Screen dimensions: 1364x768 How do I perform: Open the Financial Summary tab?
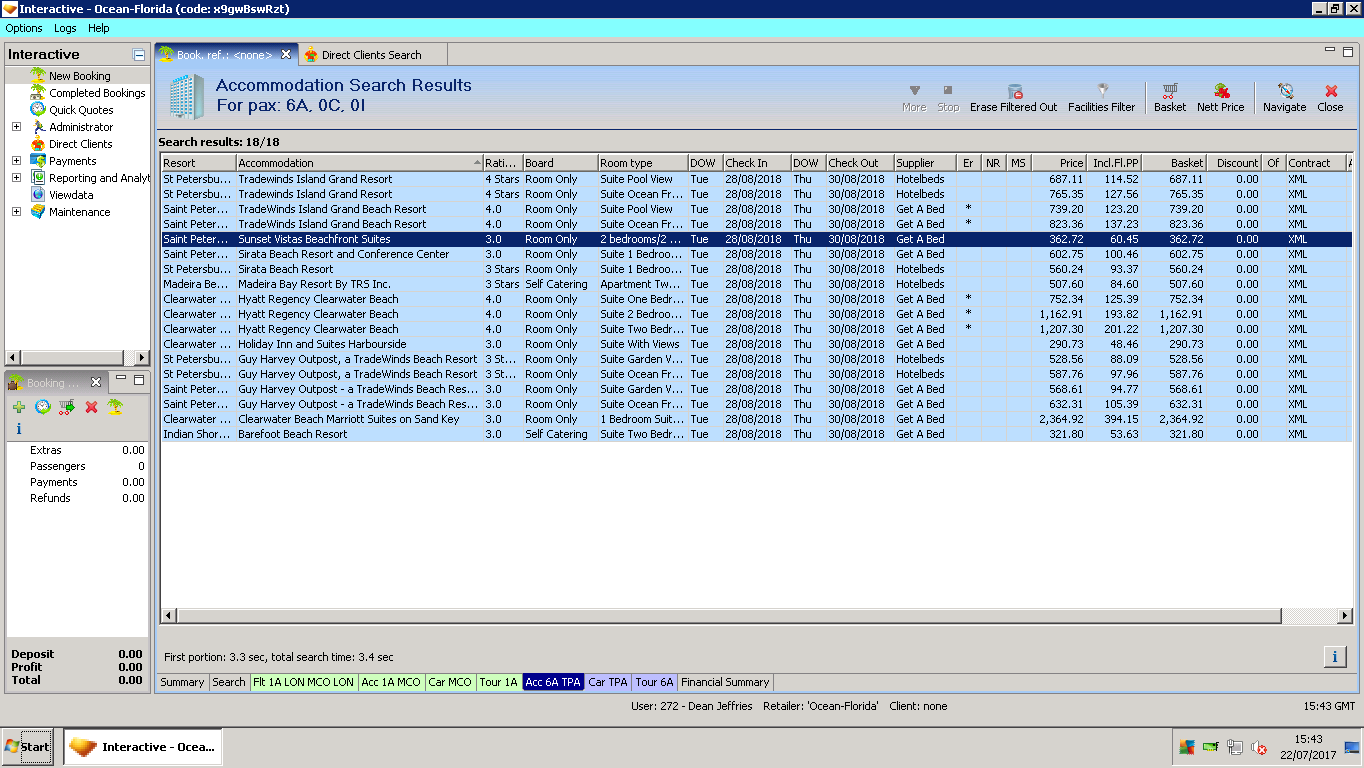725,682
